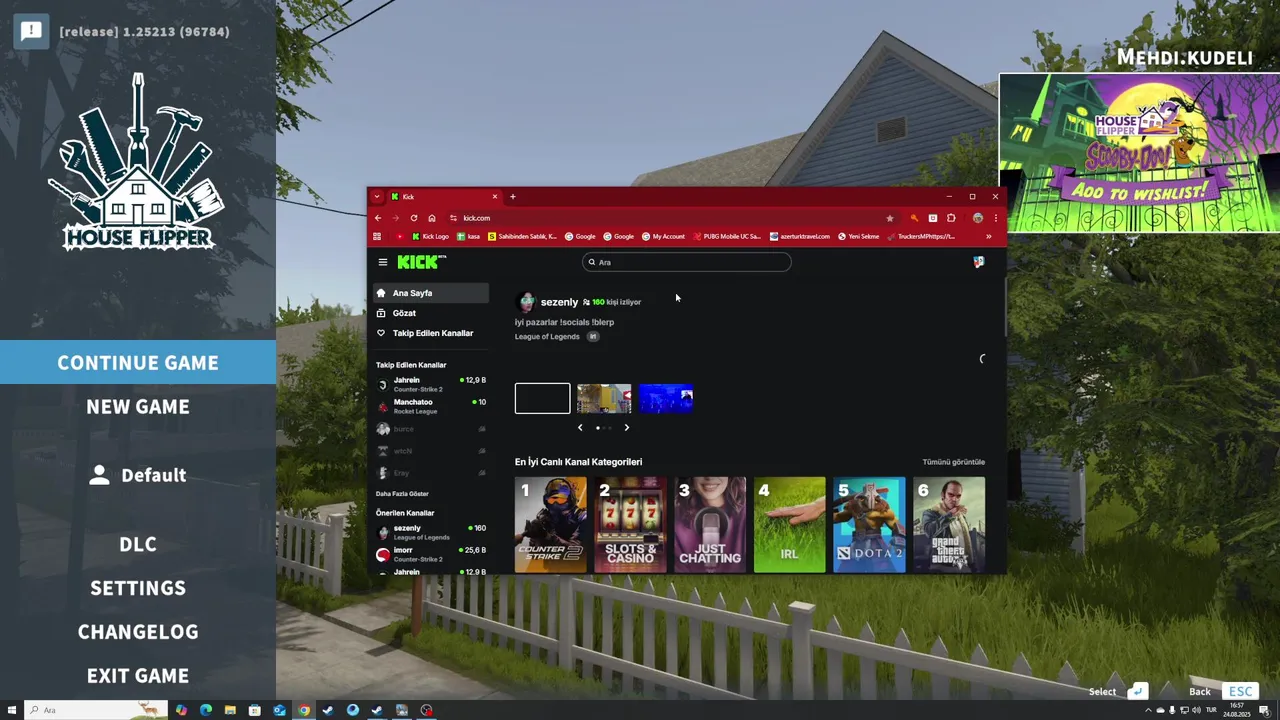Open Chrome three-dot menu
Screen dimensions: 1280x720
click(995, 218)
